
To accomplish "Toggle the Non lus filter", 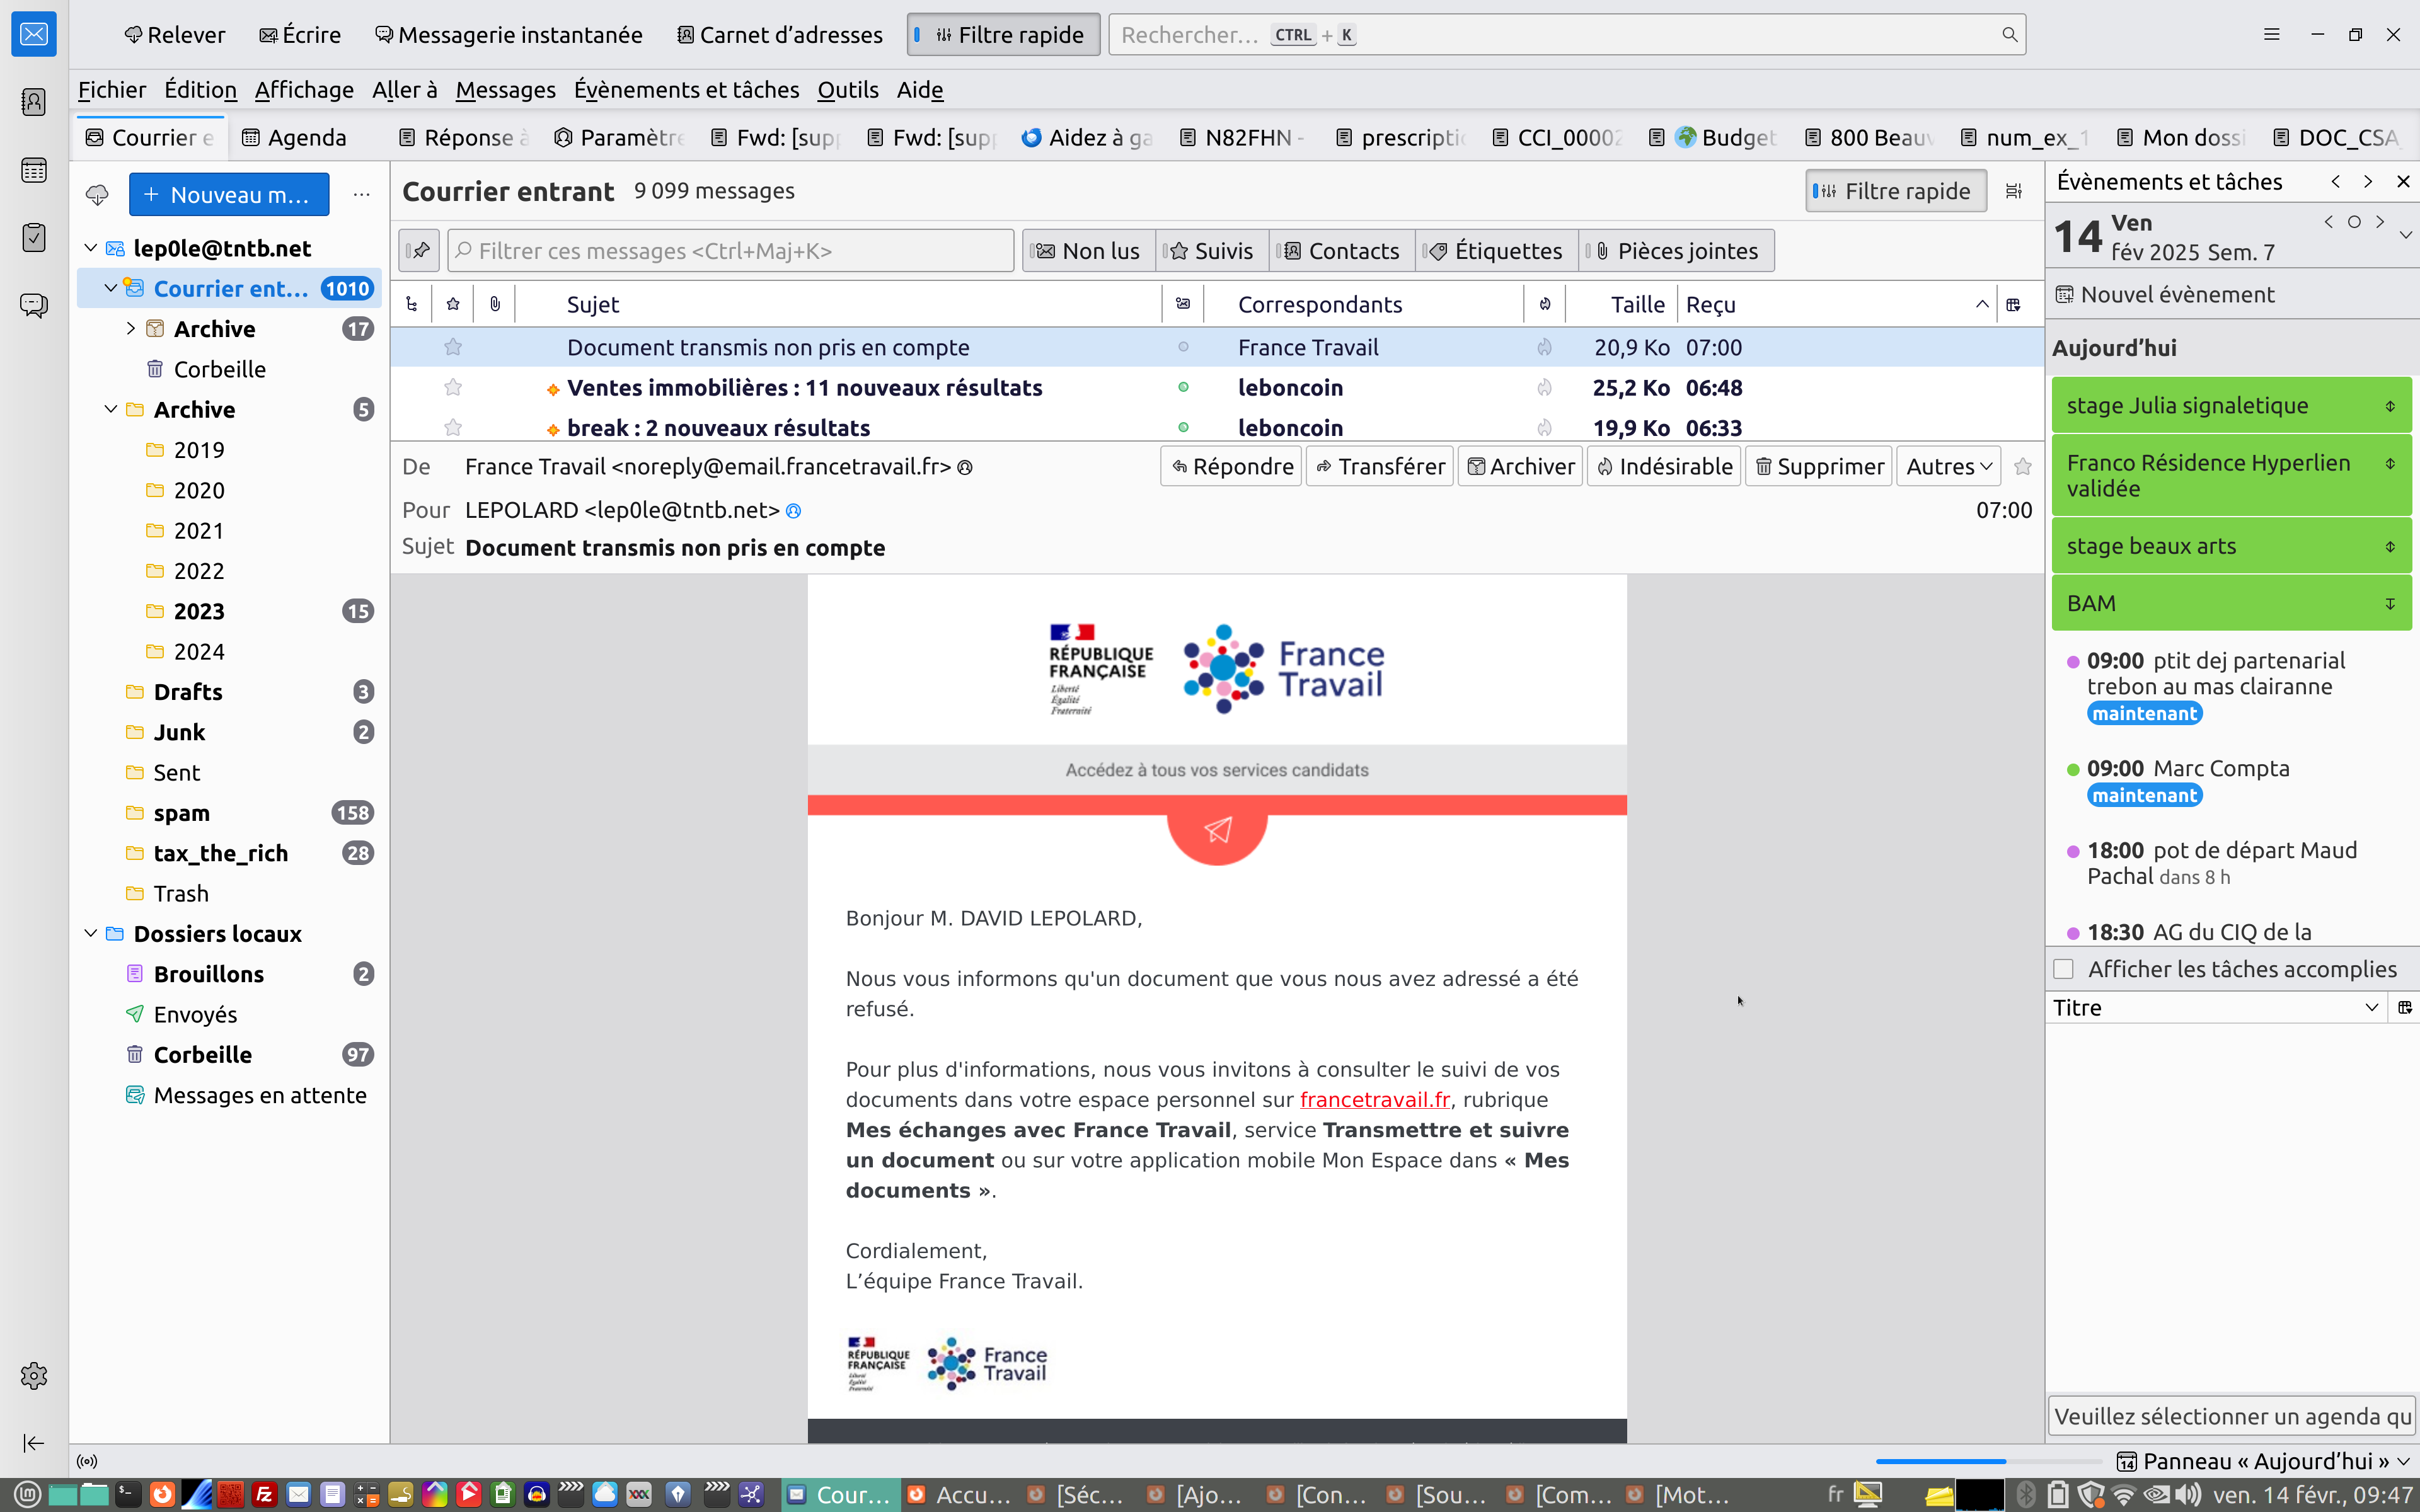I will pyautogui.click(x=1088, y=251).
